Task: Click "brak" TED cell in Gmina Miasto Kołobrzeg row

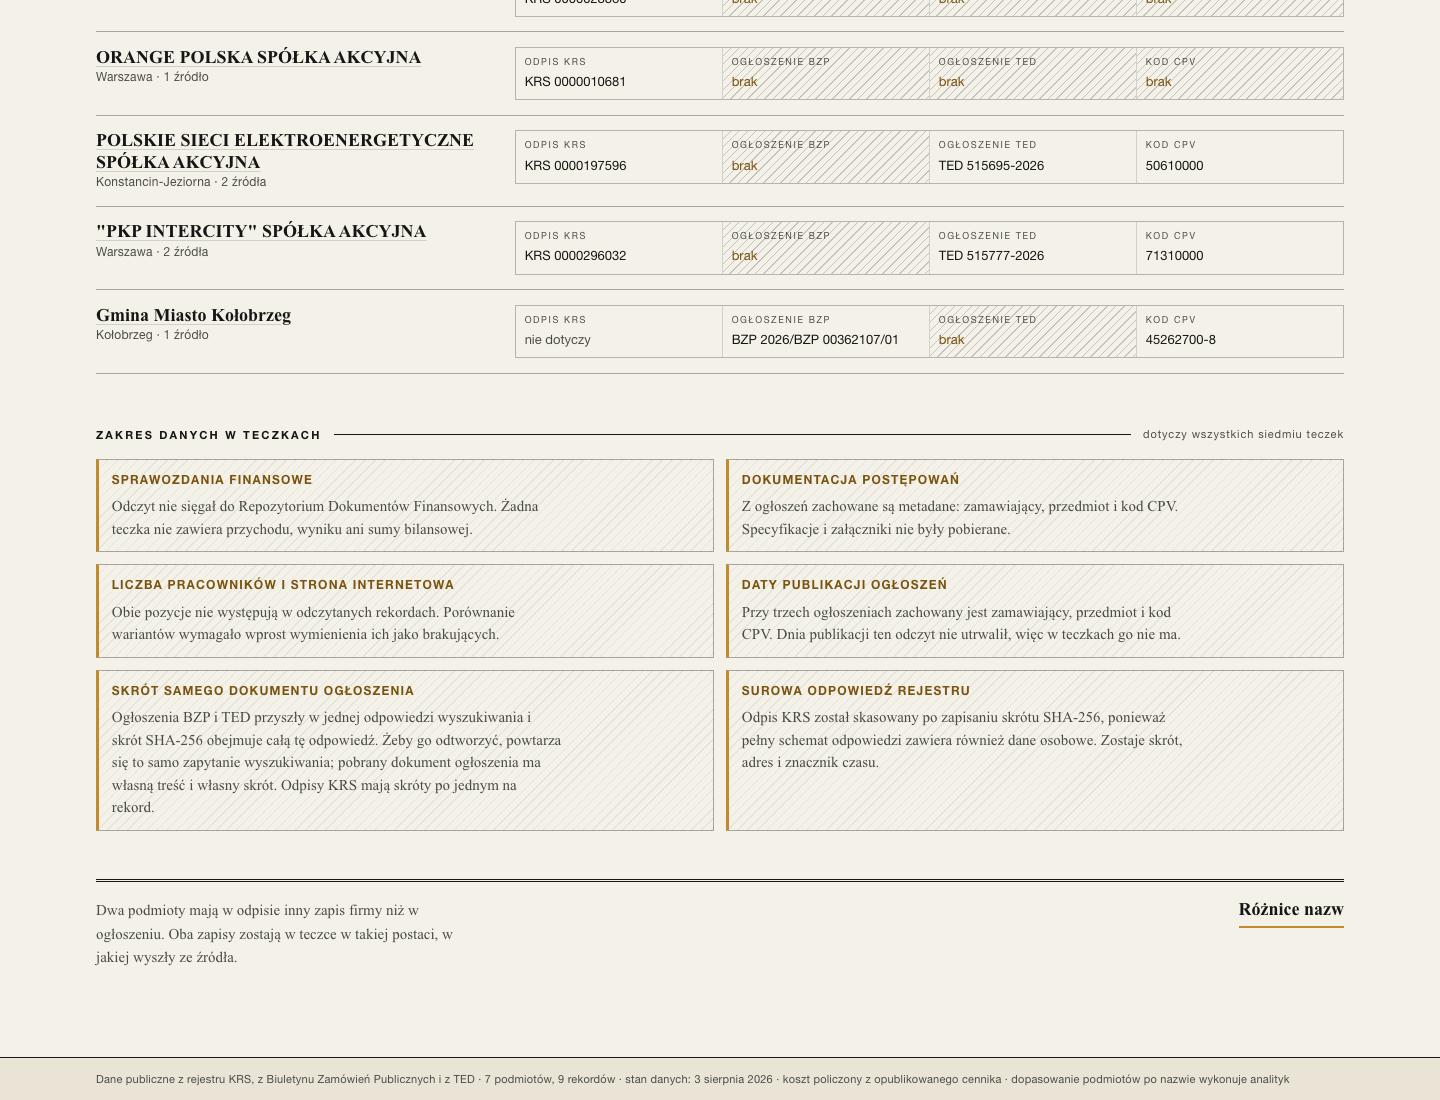Action: tap(952, 340)
